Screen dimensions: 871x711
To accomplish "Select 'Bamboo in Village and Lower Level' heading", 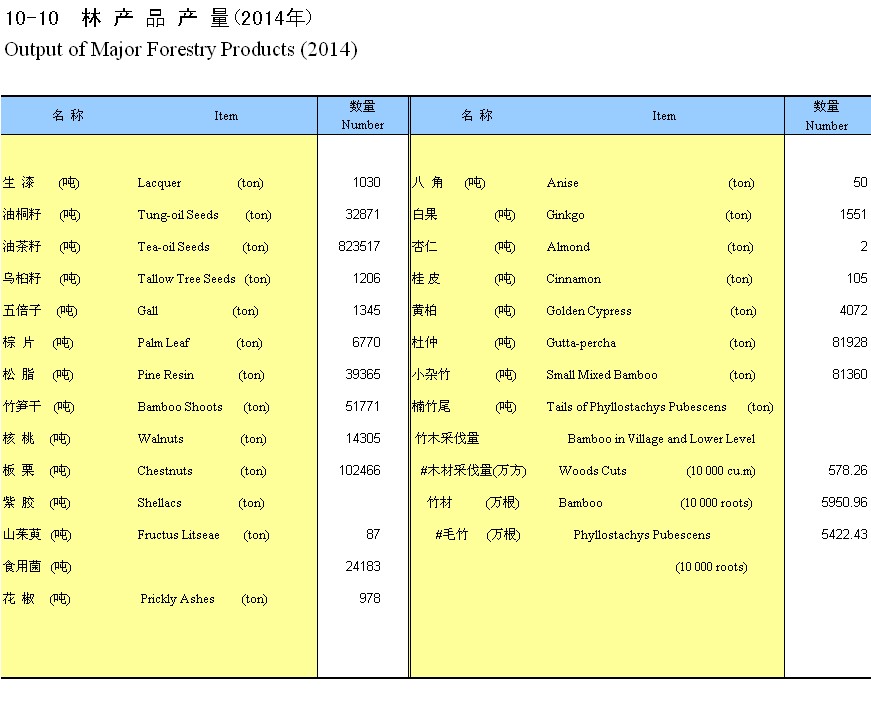I will point(661,439).
